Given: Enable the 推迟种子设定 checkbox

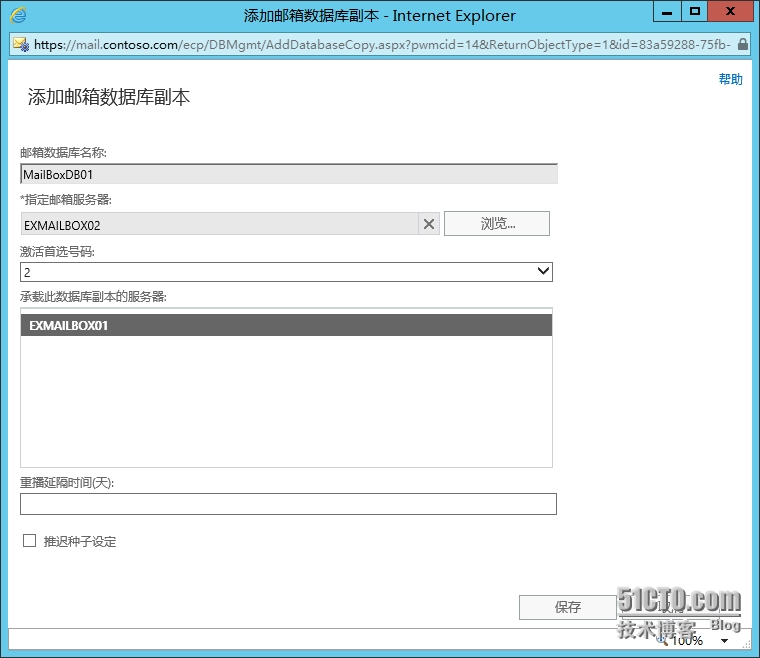Looking at the screenshot, I should pos(29,541).
